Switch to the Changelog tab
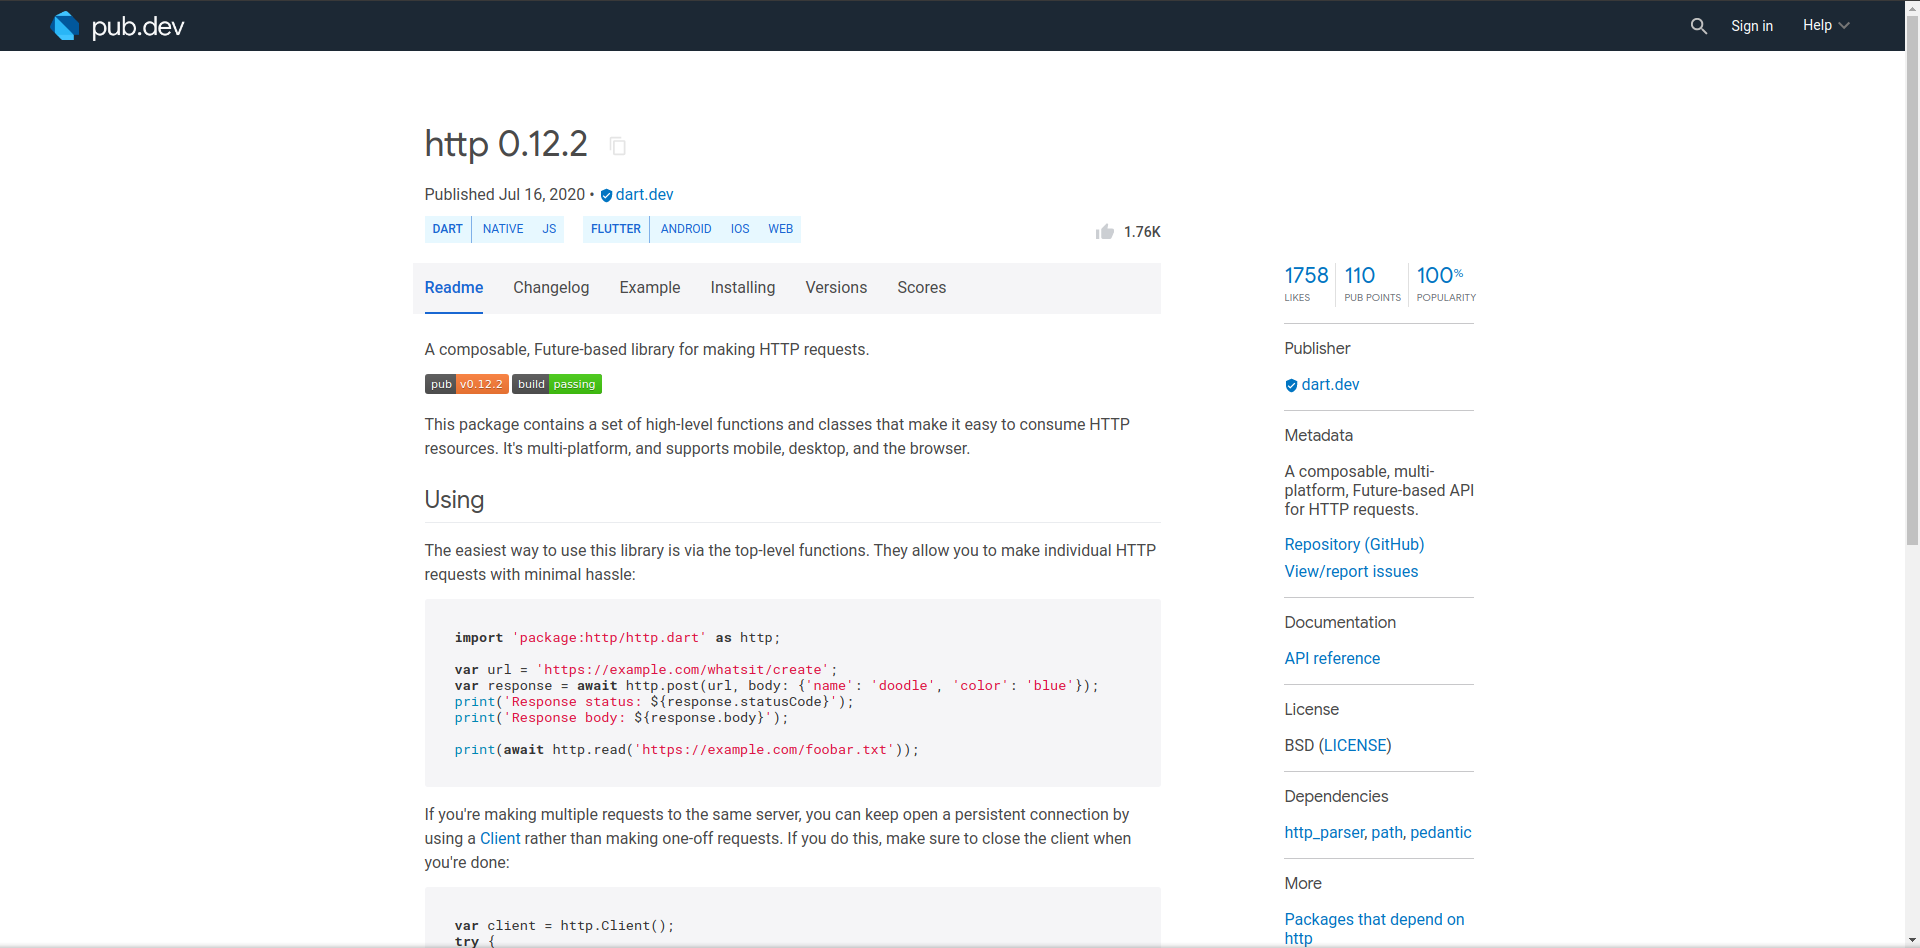 (551, 288)
